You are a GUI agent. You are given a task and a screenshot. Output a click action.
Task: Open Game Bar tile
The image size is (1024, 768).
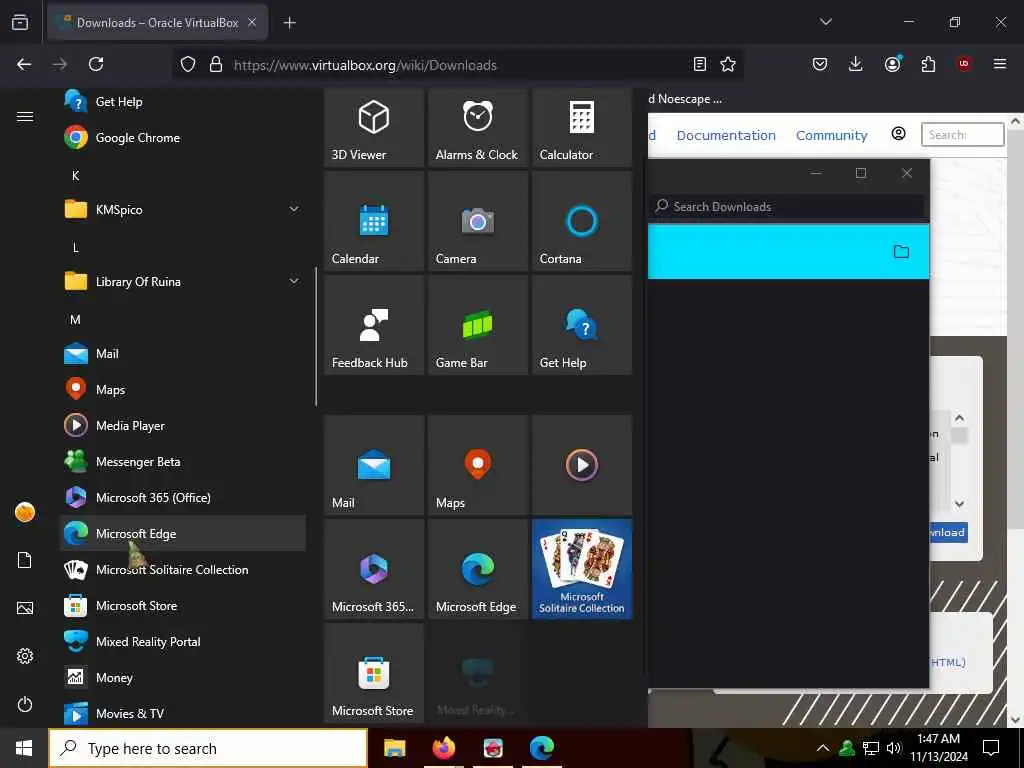click(477, 325)
